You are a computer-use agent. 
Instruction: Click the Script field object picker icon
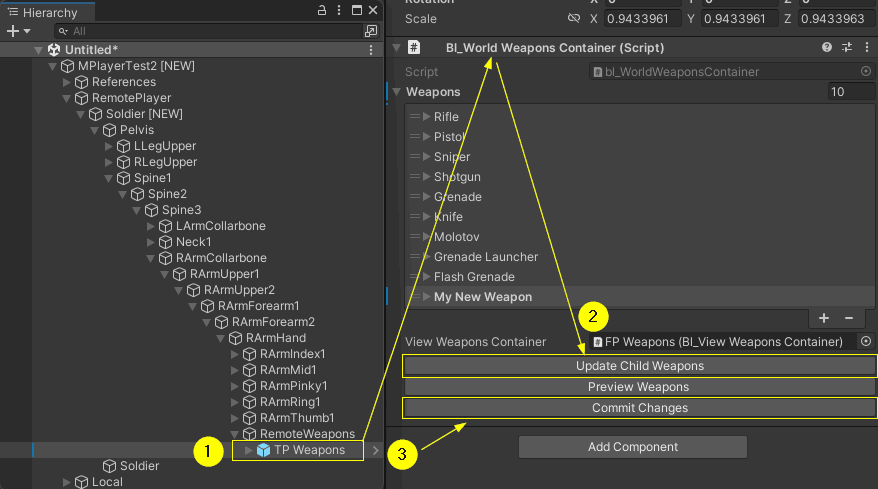pyautogui.click(x=866, y=72)
